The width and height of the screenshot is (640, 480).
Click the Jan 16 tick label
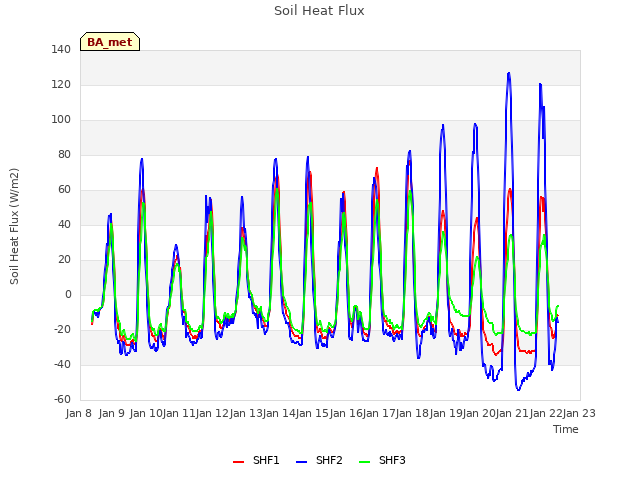pyautogui.click(x=346, y=413)
